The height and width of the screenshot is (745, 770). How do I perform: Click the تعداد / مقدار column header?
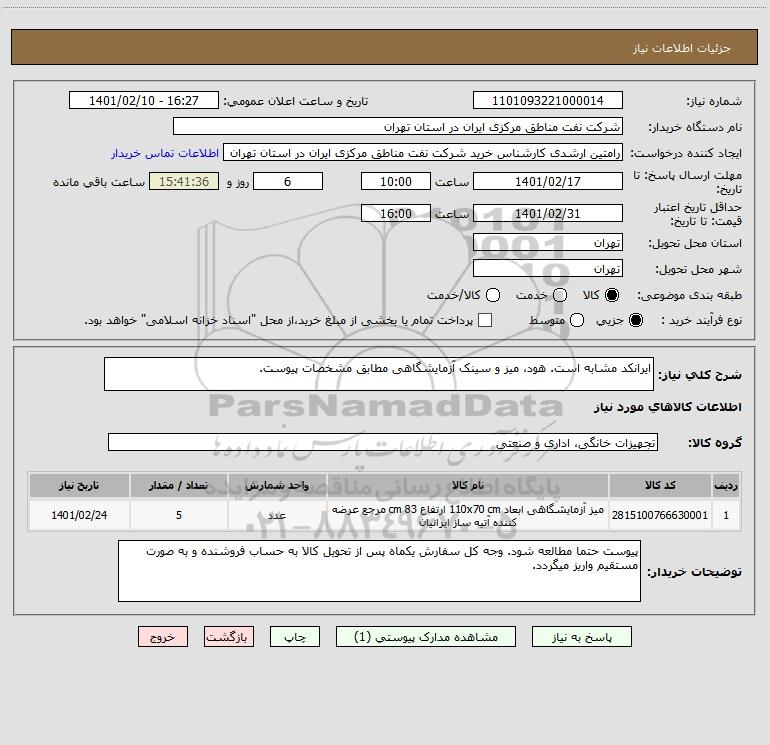(x=179, y=485)
